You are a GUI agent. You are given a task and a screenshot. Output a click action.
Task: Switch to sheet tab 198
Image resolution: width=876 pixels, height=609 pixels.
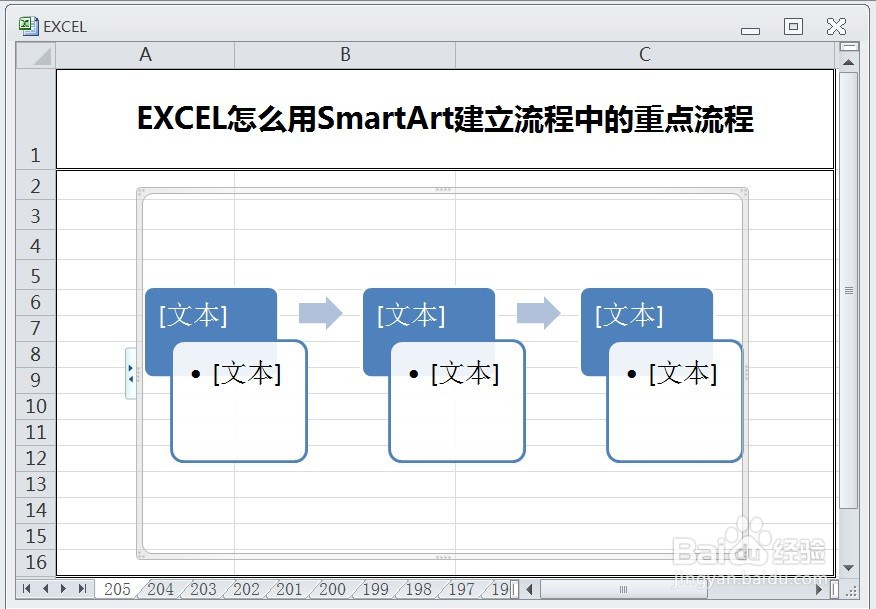[x=418, y=589]
